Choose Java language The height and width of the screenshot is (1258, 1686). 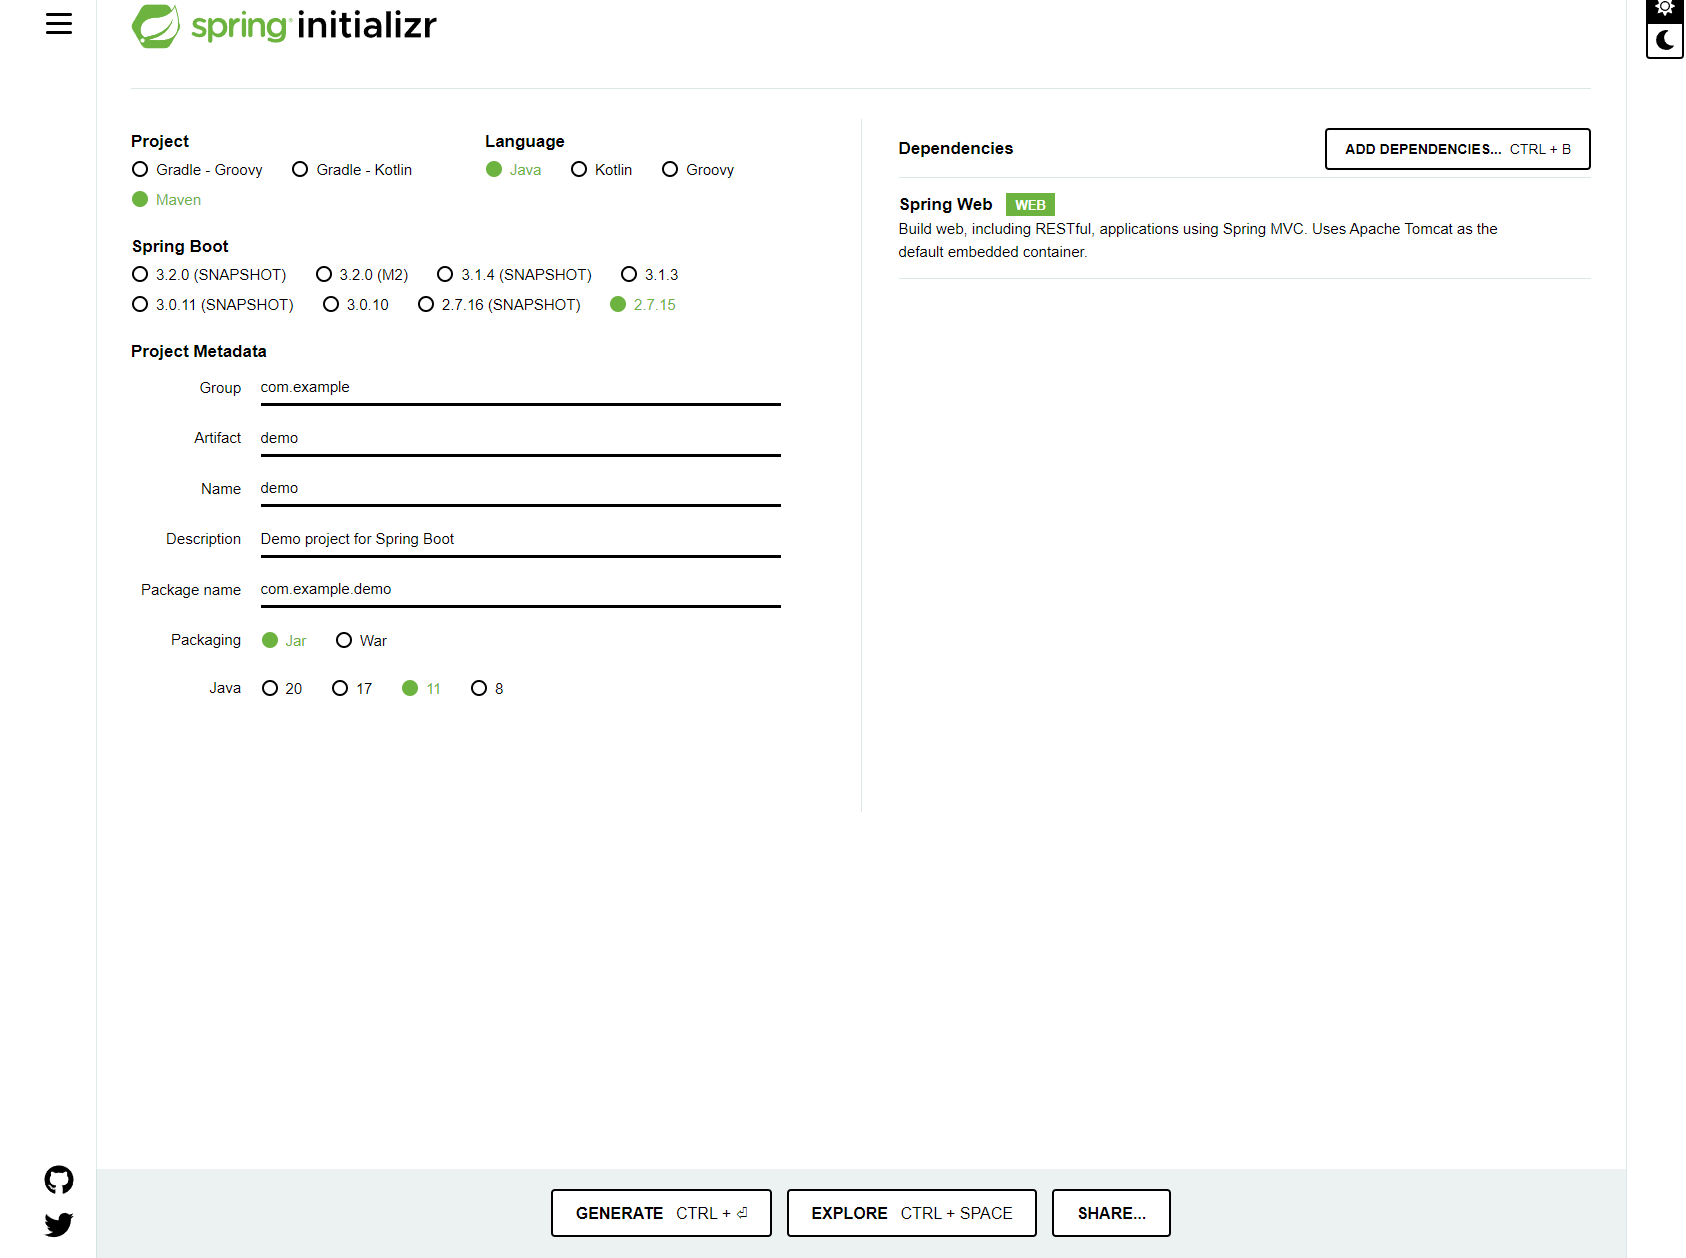514,170
